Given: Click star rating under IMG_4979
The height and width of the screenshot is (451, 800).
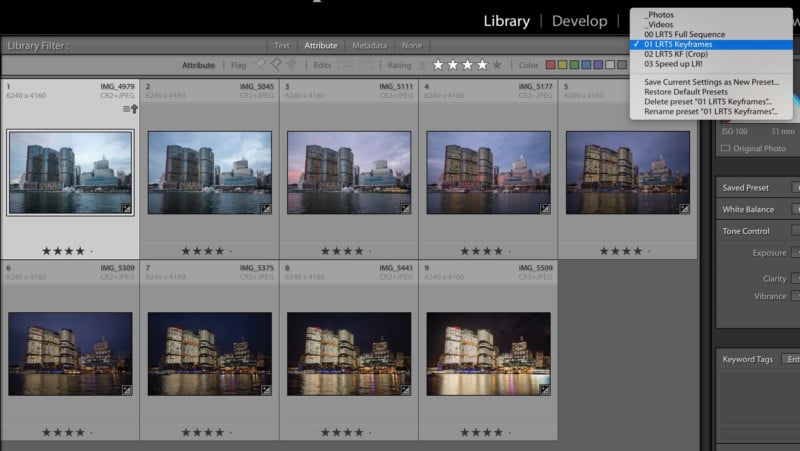Looking at the screenshot, I should [x=63, y=251].
